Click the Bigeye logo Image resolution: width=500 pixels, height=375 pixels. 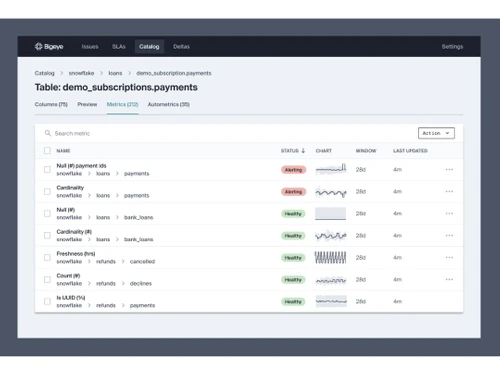point(49,47)
